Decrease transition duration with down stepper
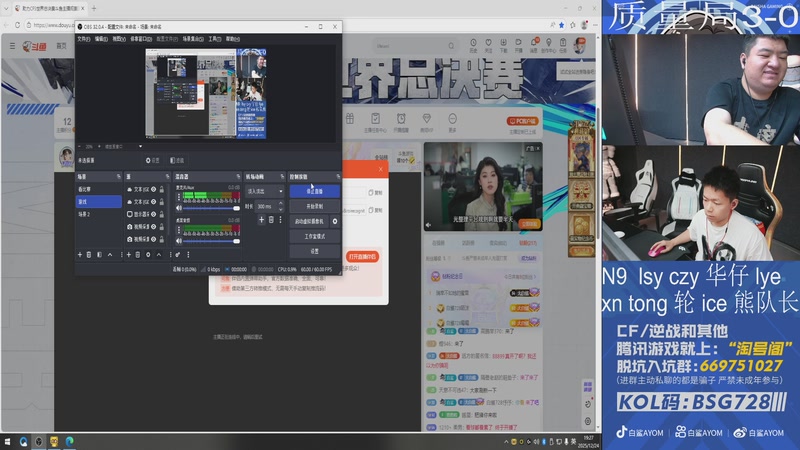 coord(280,209)
